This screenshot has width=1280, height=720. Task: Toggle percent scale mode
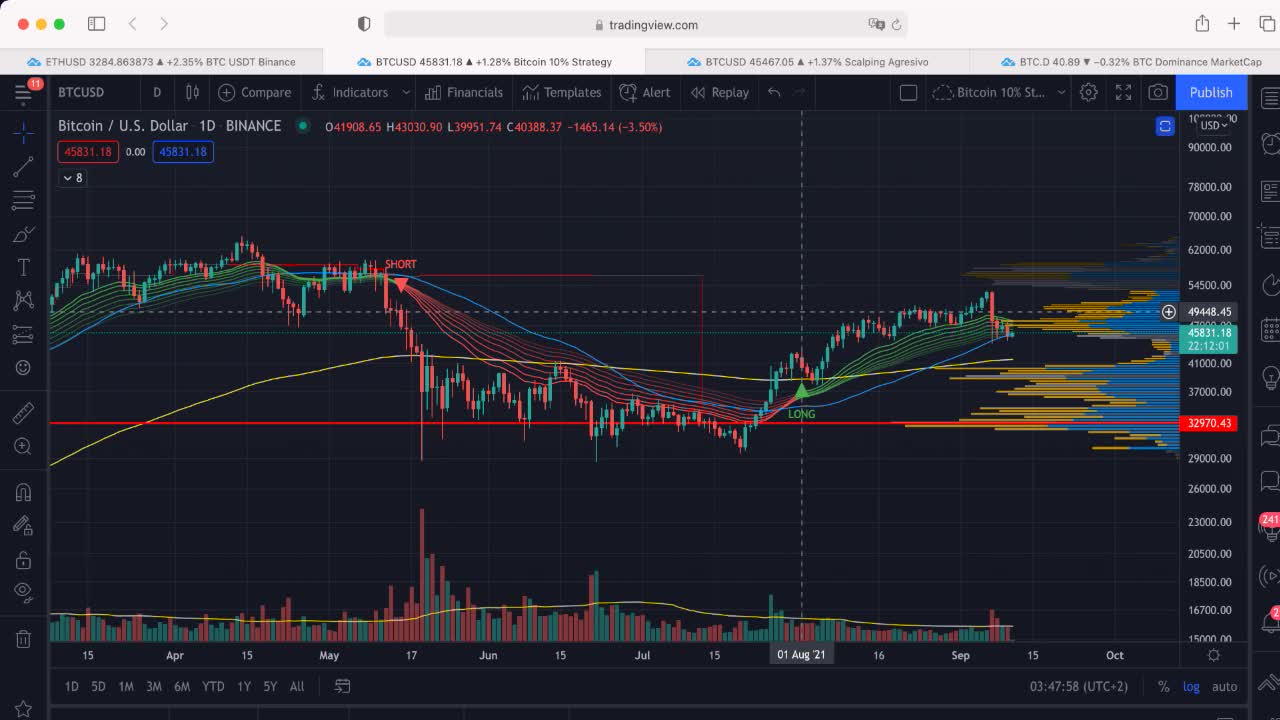point(1164,686)
